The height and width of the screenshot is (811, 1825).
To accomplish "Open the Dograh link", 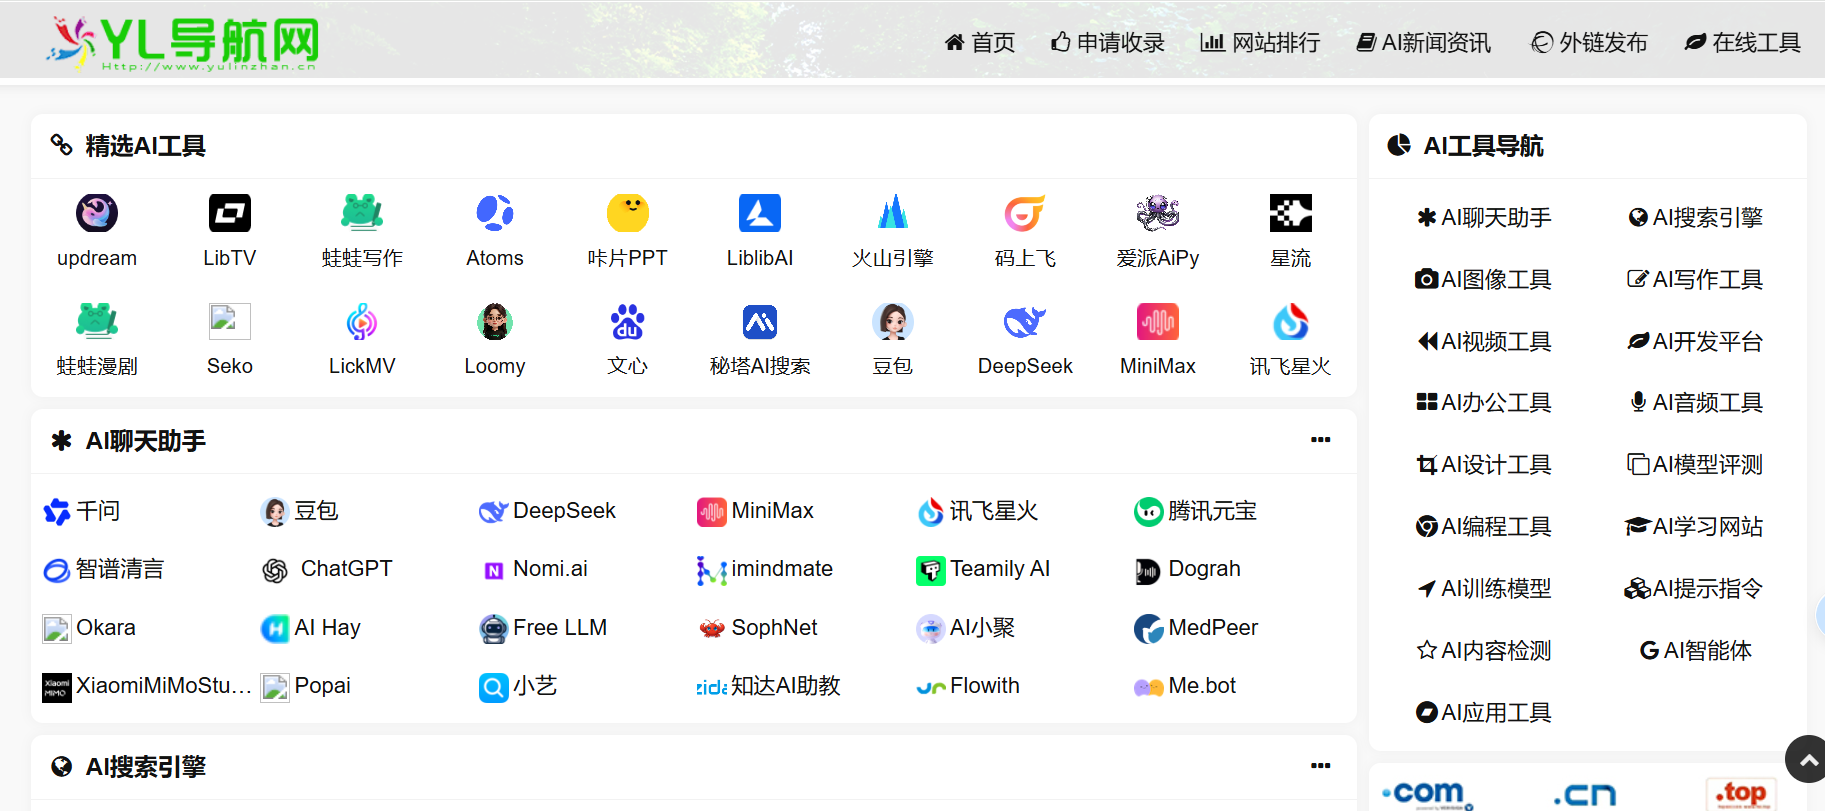I will pos(1187,569).
